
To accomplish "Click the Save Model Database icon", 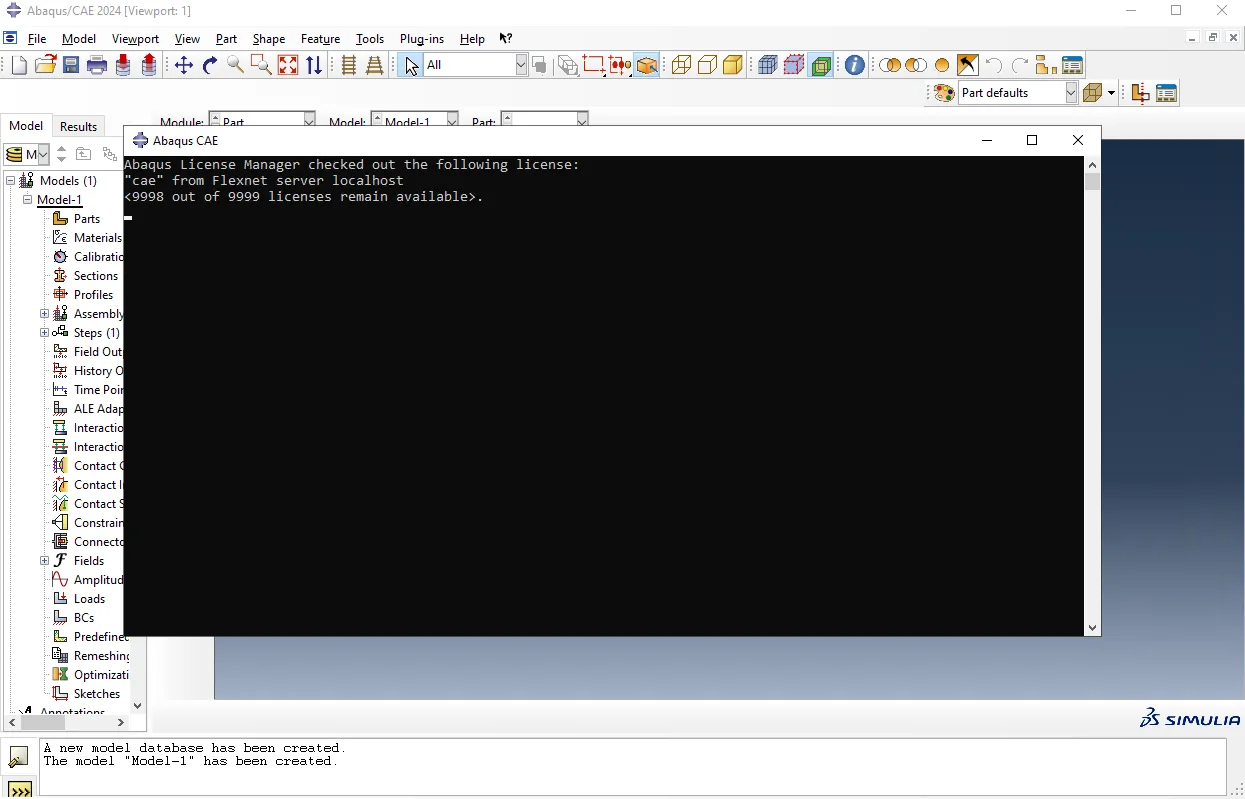I will (x=71, y=65).
